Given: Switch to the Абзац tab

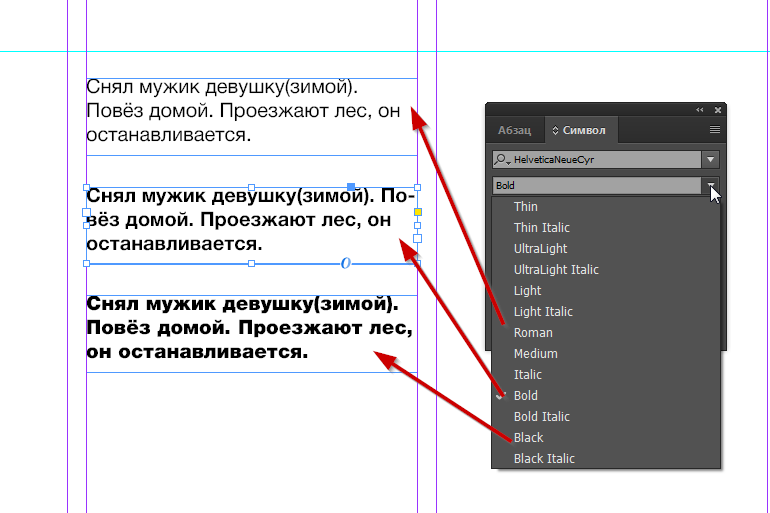Looking at the screenshot, I should click(515, 130).
